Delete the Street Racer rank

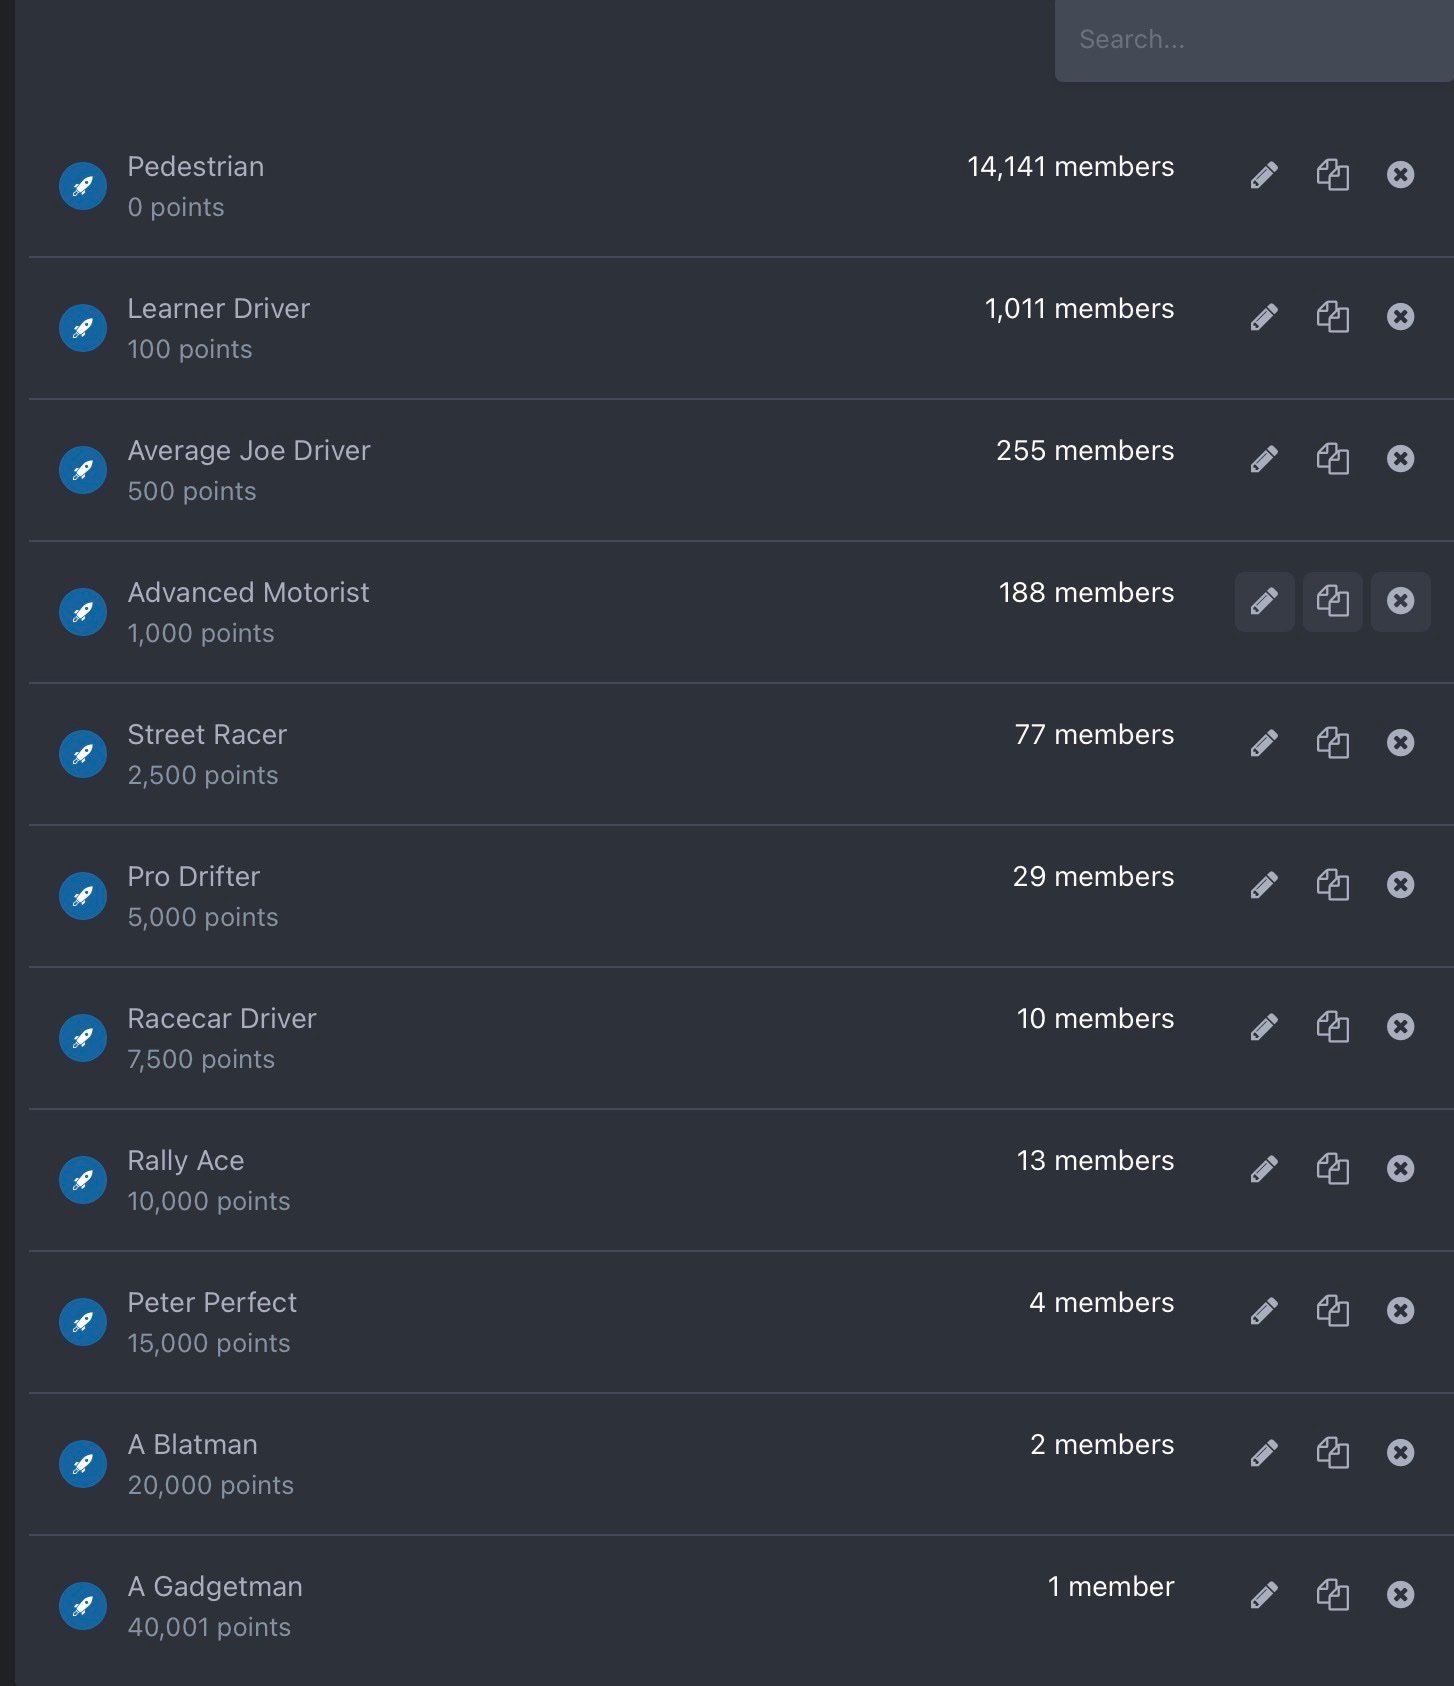tap(1400, 743)
